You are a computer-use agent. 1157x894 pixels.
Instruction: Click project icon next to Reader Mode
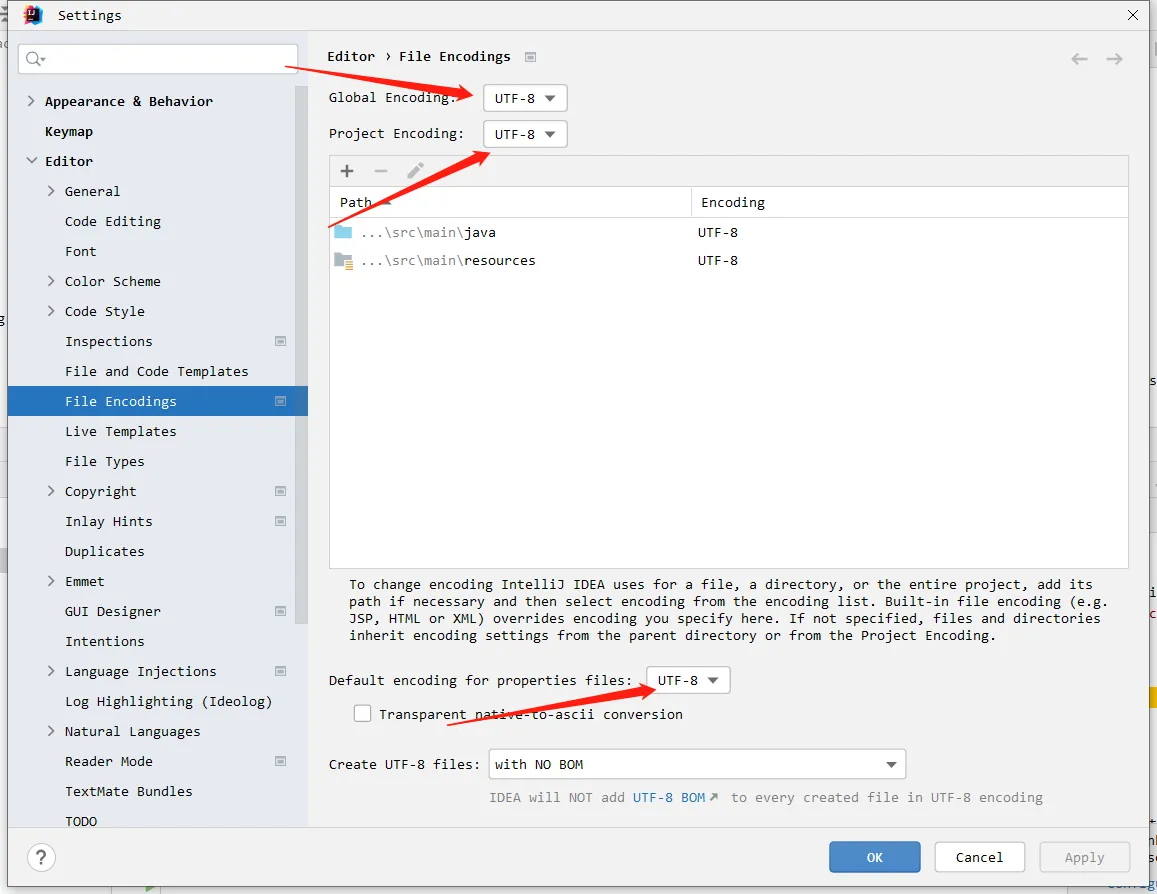[280, 761]
